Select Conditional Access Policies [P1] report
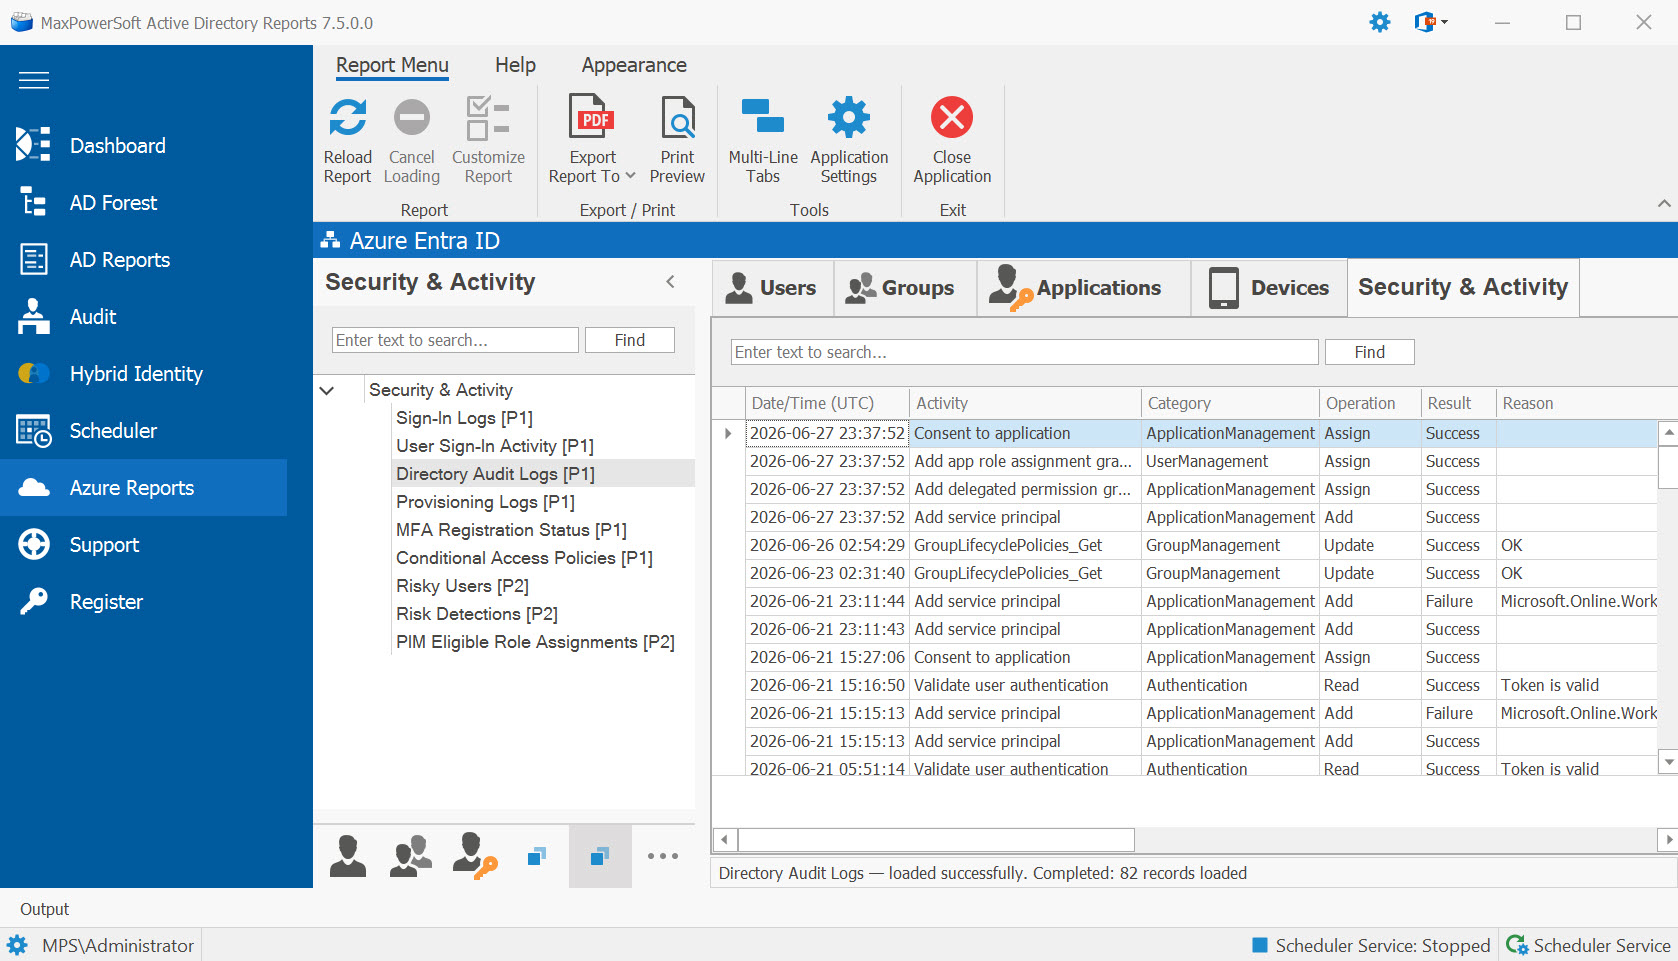The width and height of the screenshot is (1678, 961). click(x=524, y=558)
